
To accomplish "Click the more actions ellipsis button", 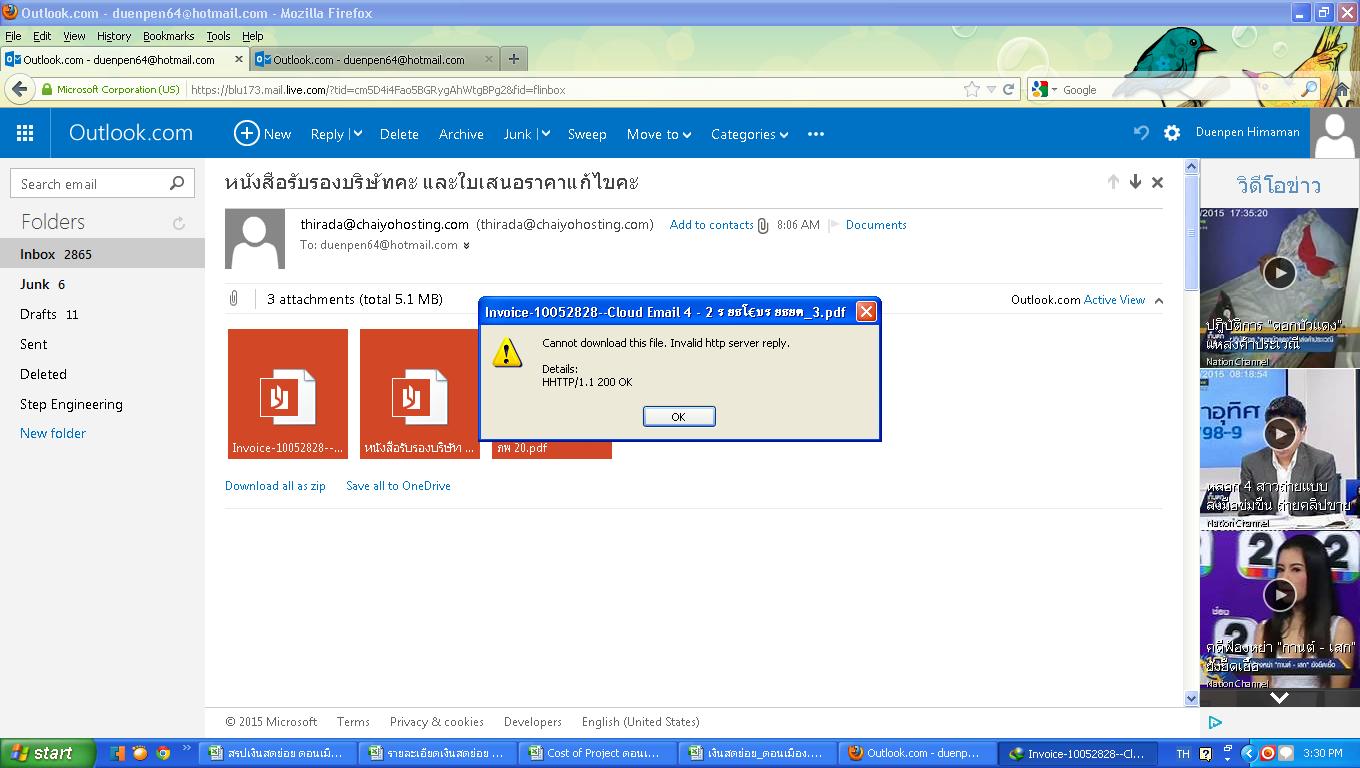I will (816, 134).
